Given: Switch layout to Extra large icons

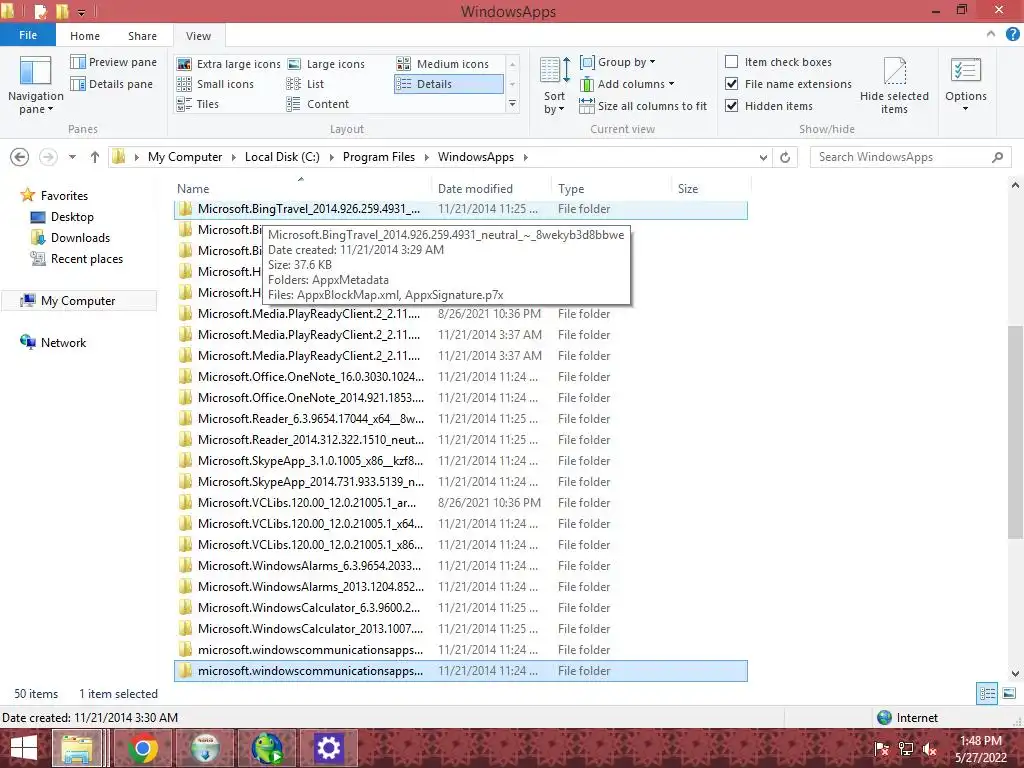Looking at the screenshot, I should [x=229, y=64].
